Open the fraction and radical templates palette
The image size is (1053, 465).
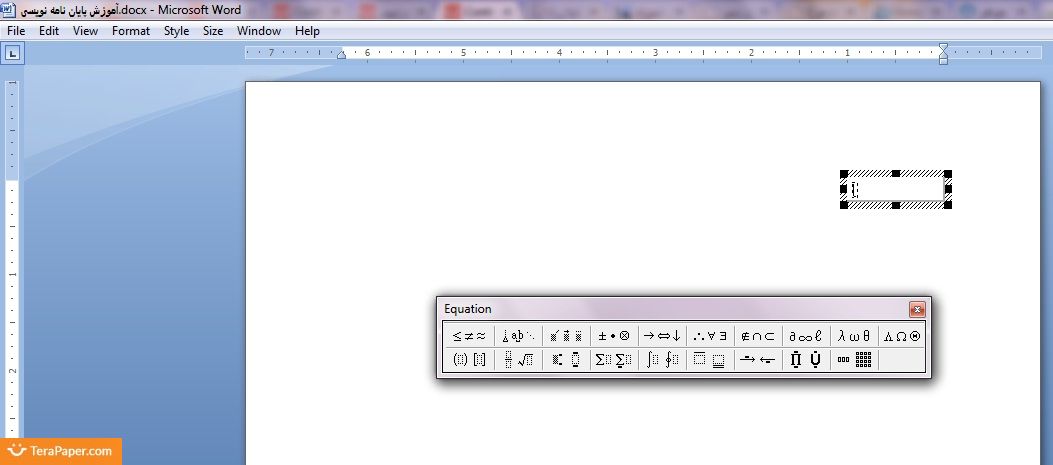point(518,360)
